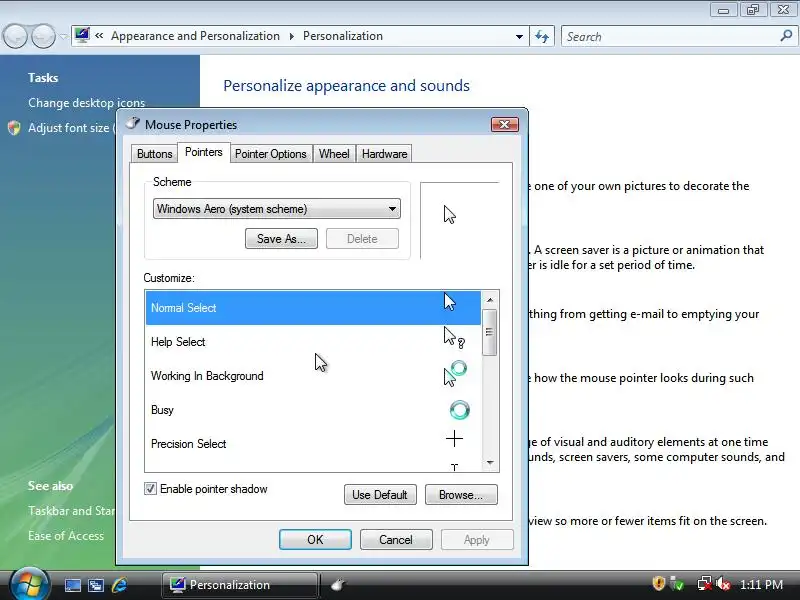Viewport: 800px width, 600px height.
Task: Click the green tray icon beside the shield
Action: (677, 584)
